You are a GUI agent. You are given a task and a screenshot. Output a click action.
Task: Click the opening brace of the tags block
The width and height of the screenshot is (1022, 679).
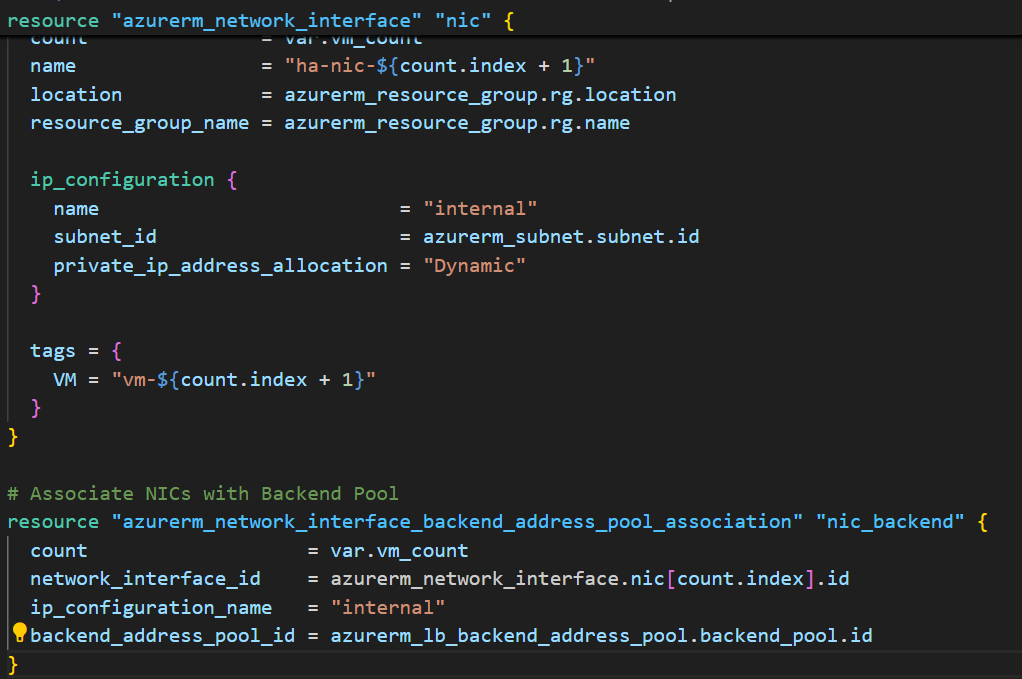tap(116, 351)
